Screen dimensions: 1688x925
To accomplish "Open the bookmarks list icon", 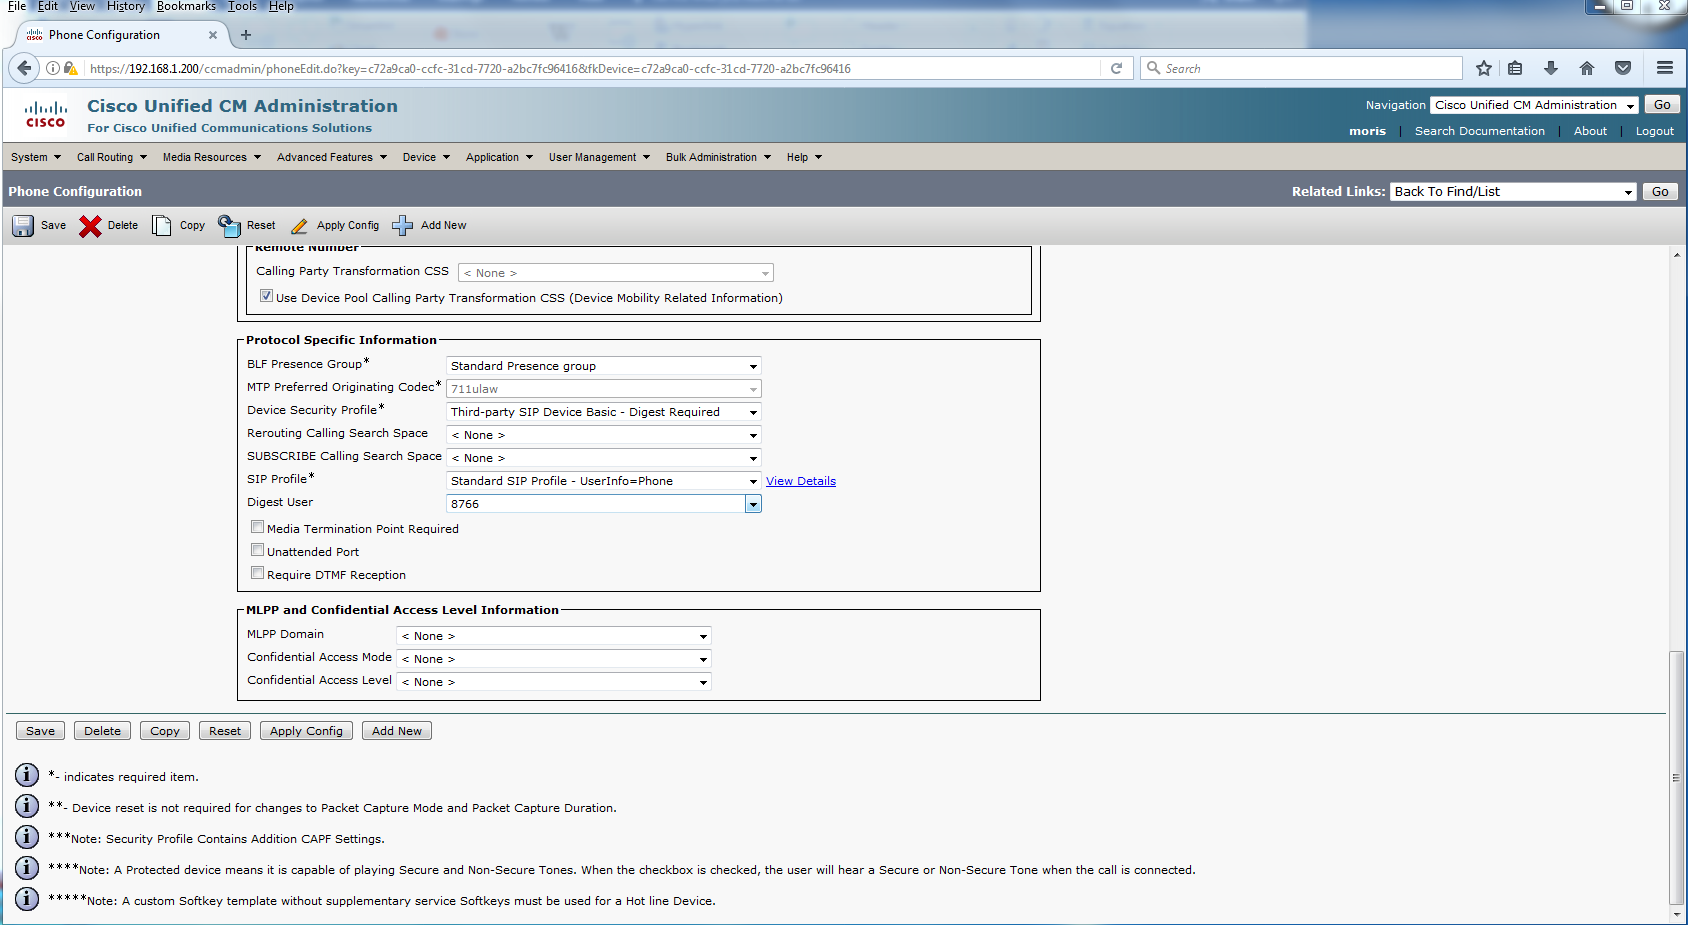I will click(x=1516, y=68).
